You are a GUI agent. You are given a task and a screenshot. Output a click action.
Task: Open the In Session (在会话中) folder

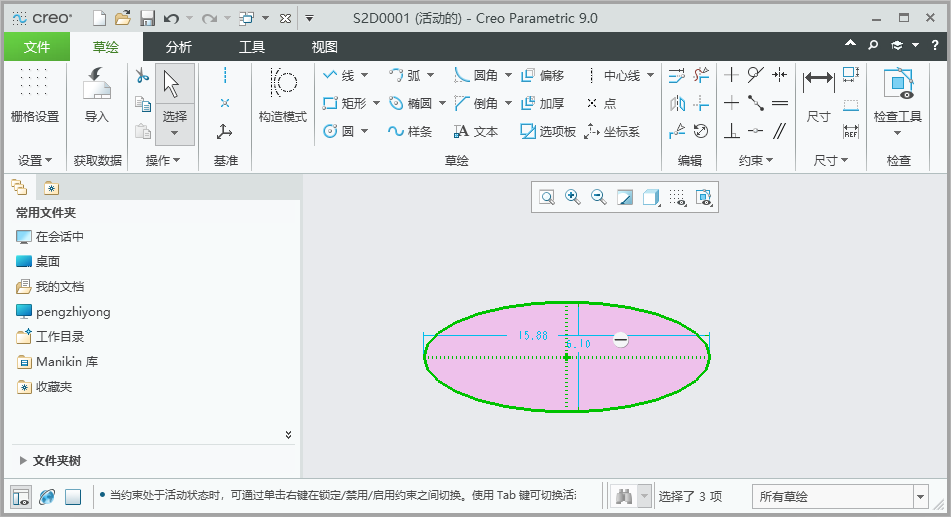[50, 237]
